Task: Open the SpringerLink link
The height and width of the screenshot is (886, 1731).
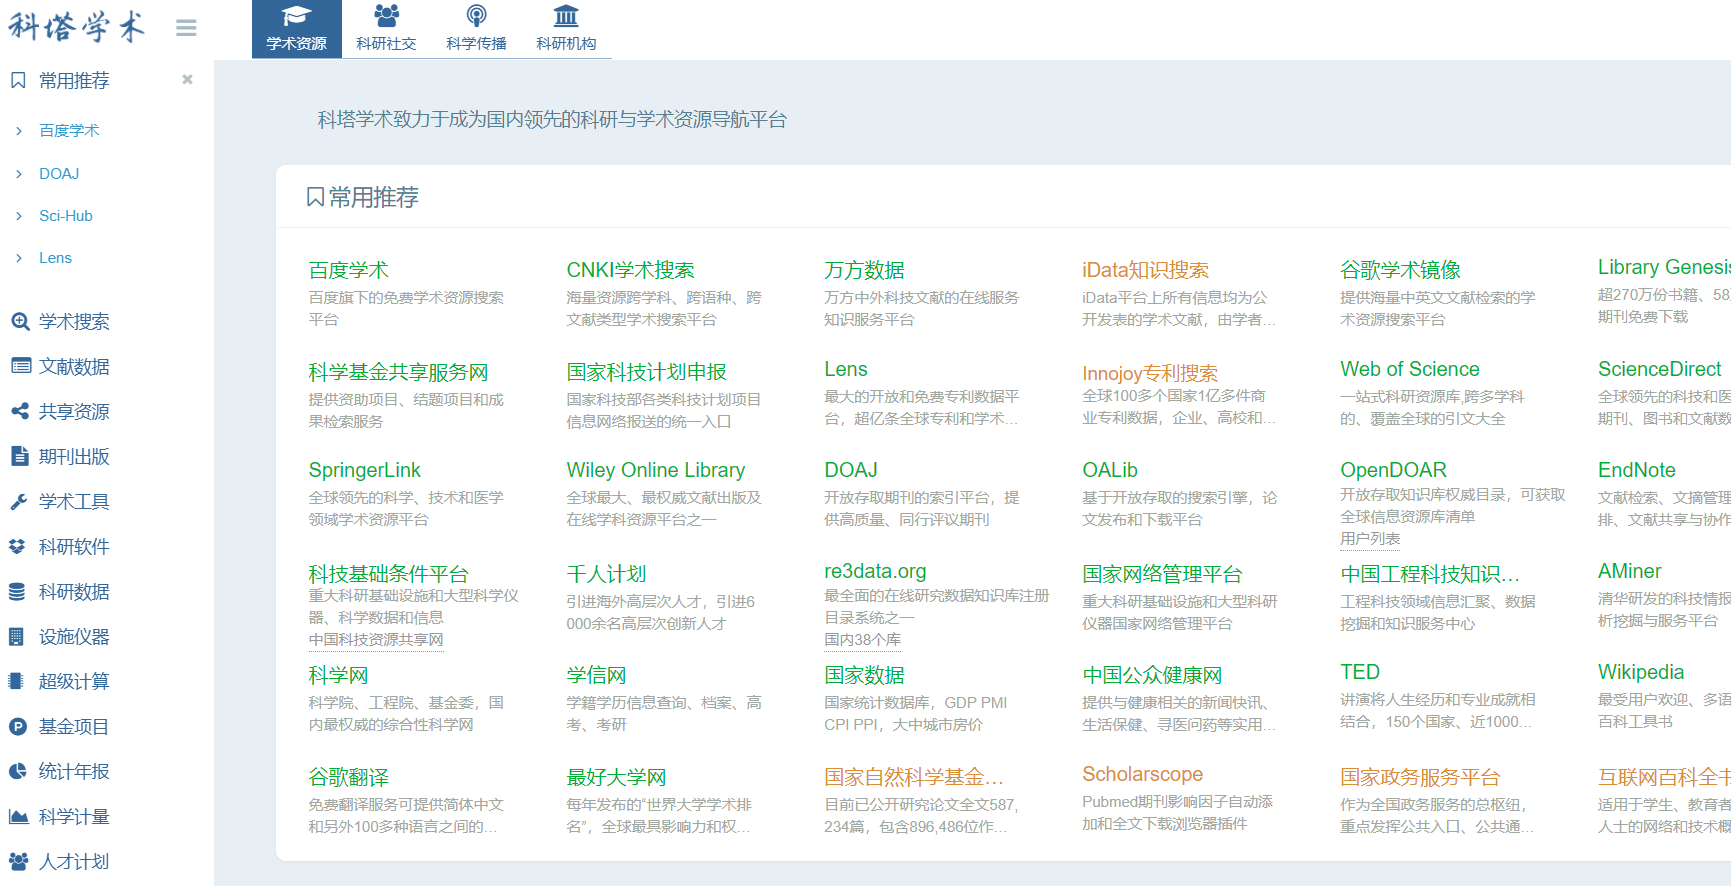Action: [364, 470]
